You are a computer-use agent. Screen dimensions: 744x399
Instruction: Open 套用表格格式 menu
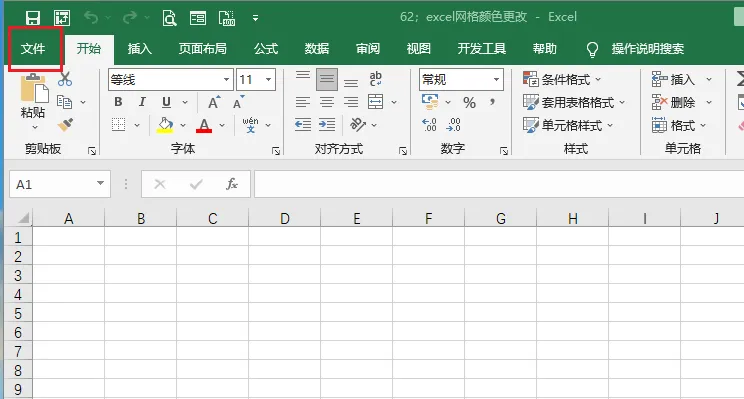pos(574,102)
